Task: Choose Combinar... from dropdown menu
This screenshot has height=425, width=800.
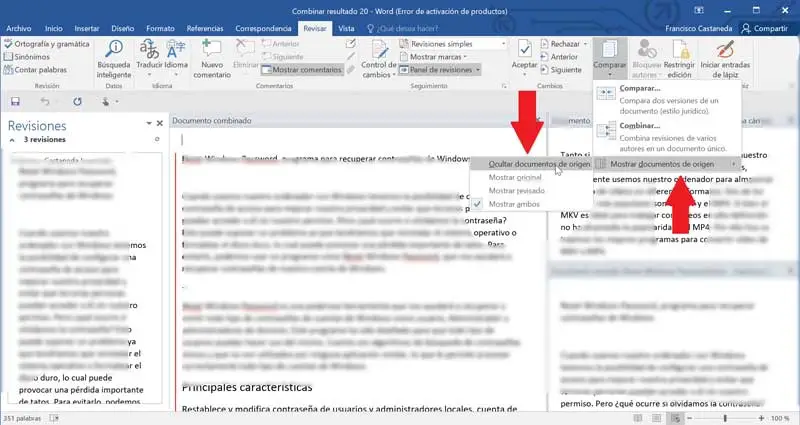Action: [x=667, y=137]
